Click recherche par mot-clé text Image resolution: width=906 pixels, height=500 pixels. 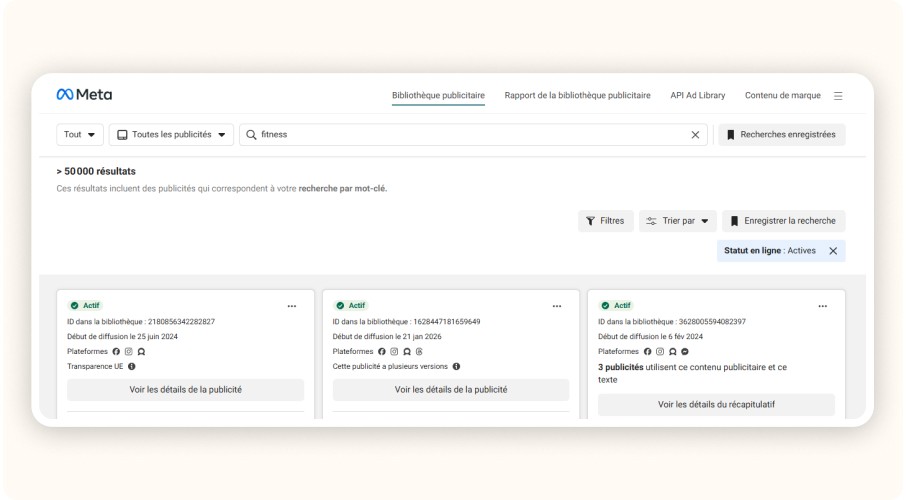pos(343,188)
